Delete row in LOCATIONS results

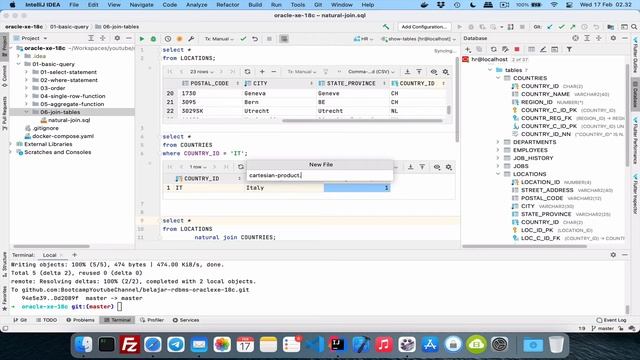click(x=273, y=71)
